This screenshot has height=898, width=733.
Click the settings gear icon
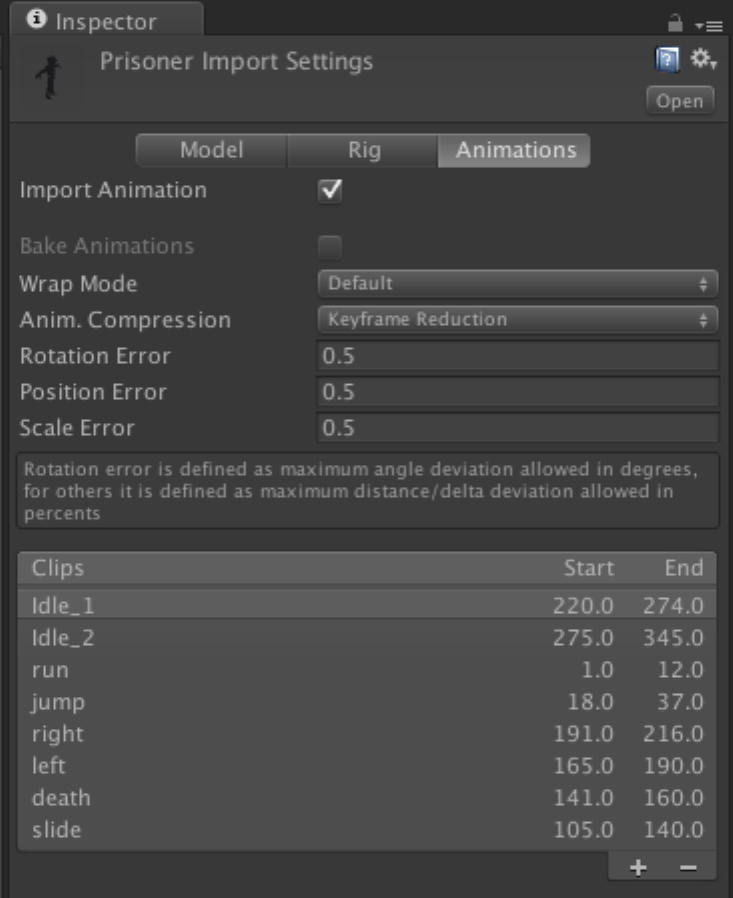coord(703,62)
